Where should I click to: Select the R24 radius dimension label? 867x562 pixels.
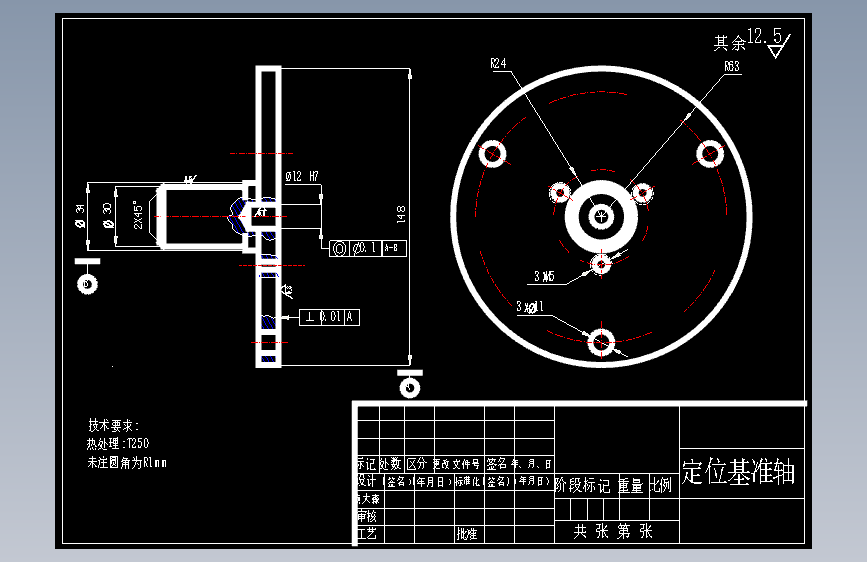coord(498,63)
